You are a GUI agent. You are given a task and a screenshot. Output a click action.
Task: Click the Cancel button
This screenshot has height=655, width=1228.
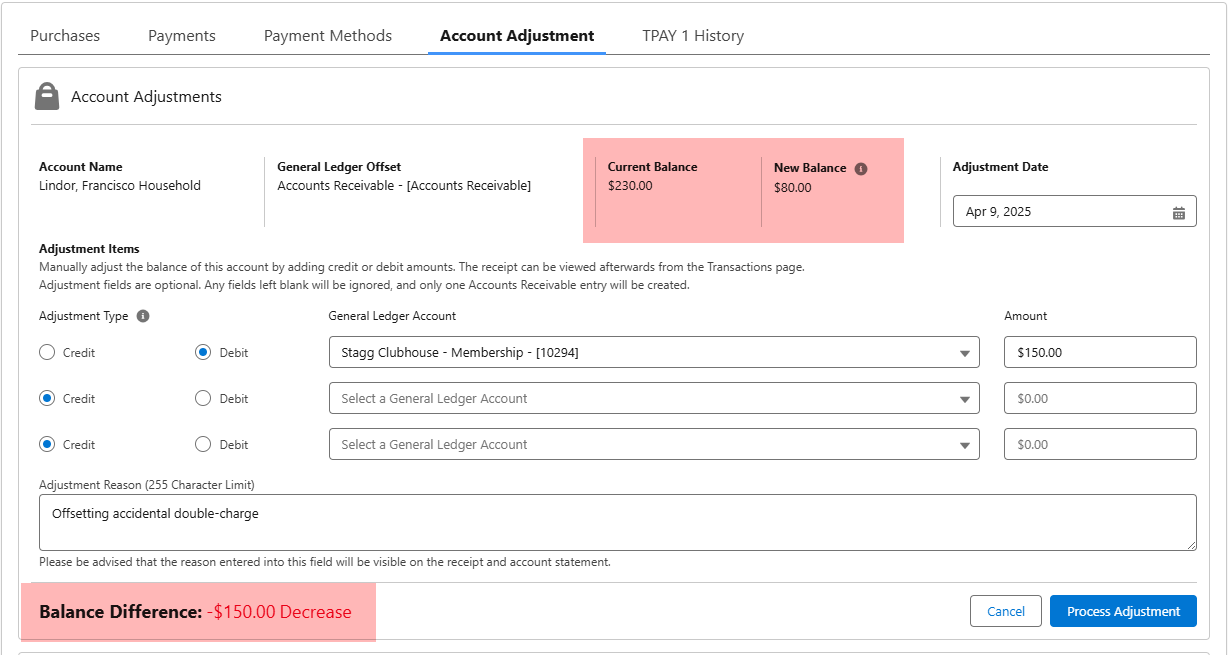coord(1006,611)
